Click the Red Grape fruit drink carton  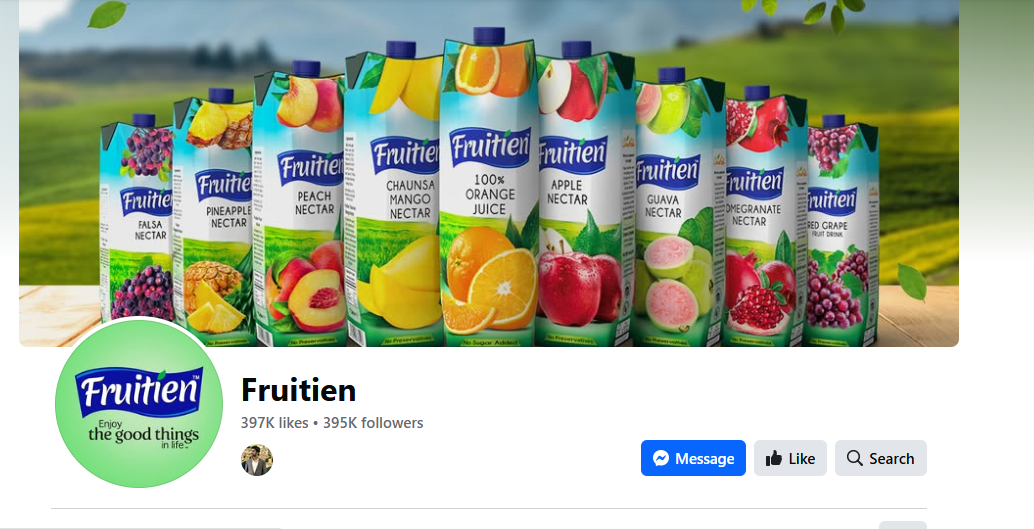coord(842,231)
